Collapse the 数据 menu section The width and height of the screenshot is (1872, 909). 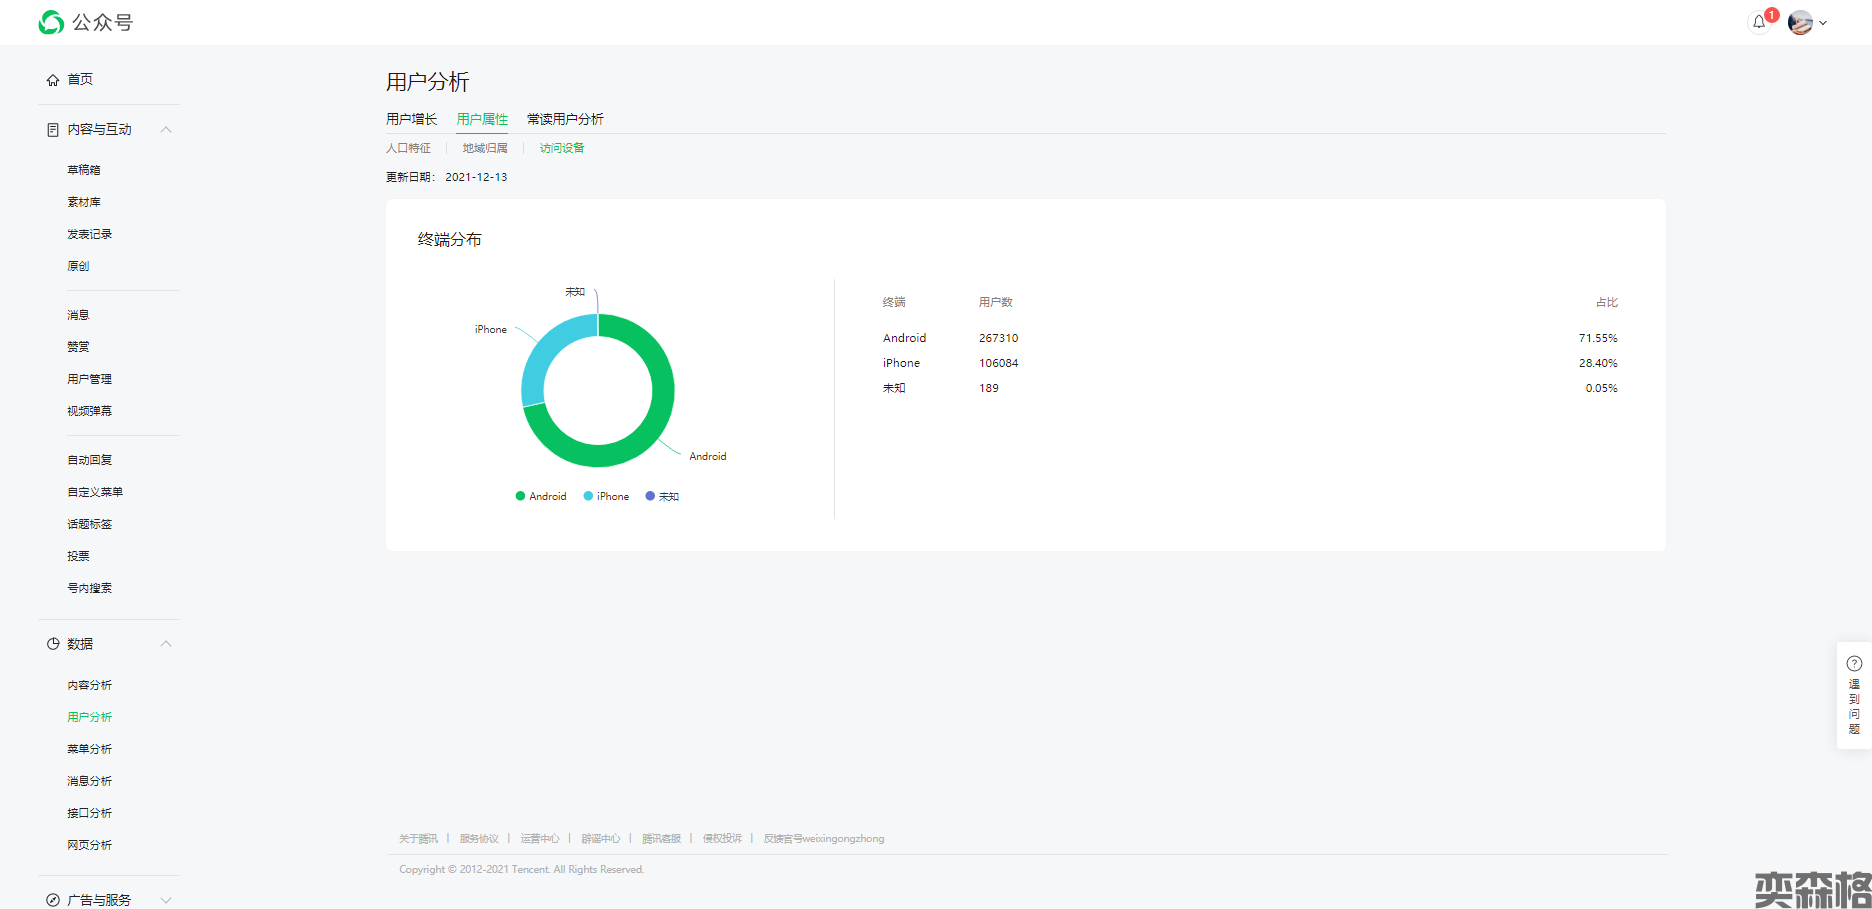pos(166,644)
